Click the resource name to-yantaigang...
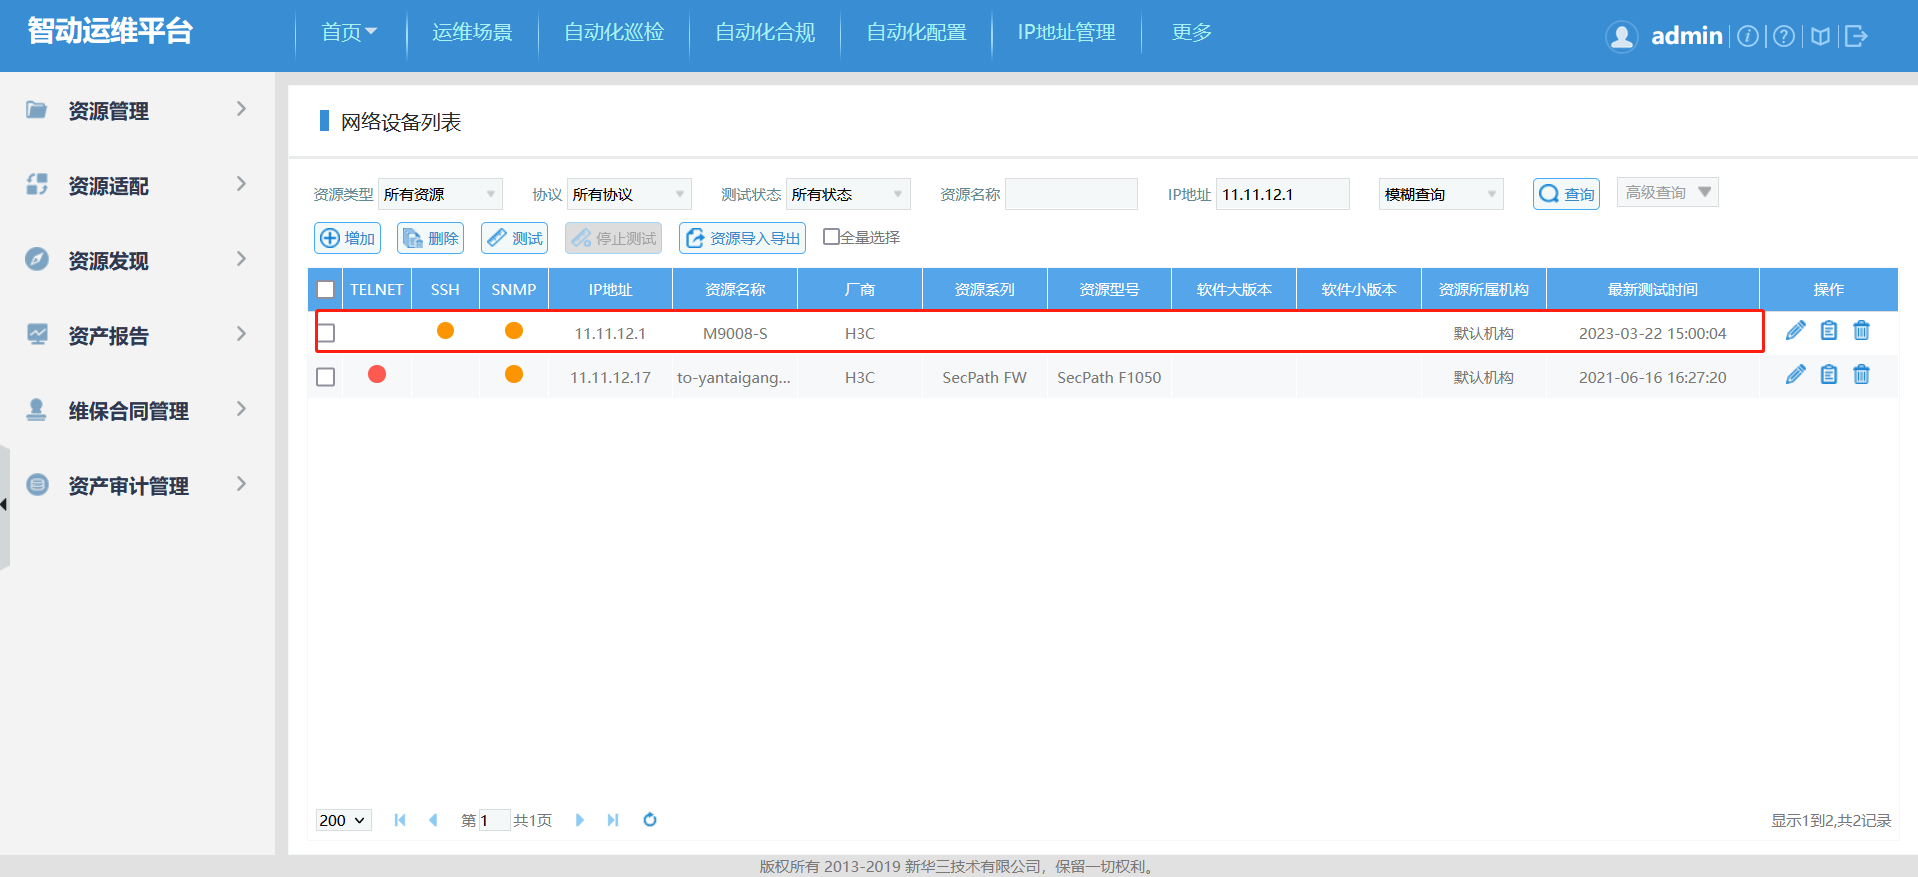Screen dimensions: 1918x877 click(x=734, y=378)
